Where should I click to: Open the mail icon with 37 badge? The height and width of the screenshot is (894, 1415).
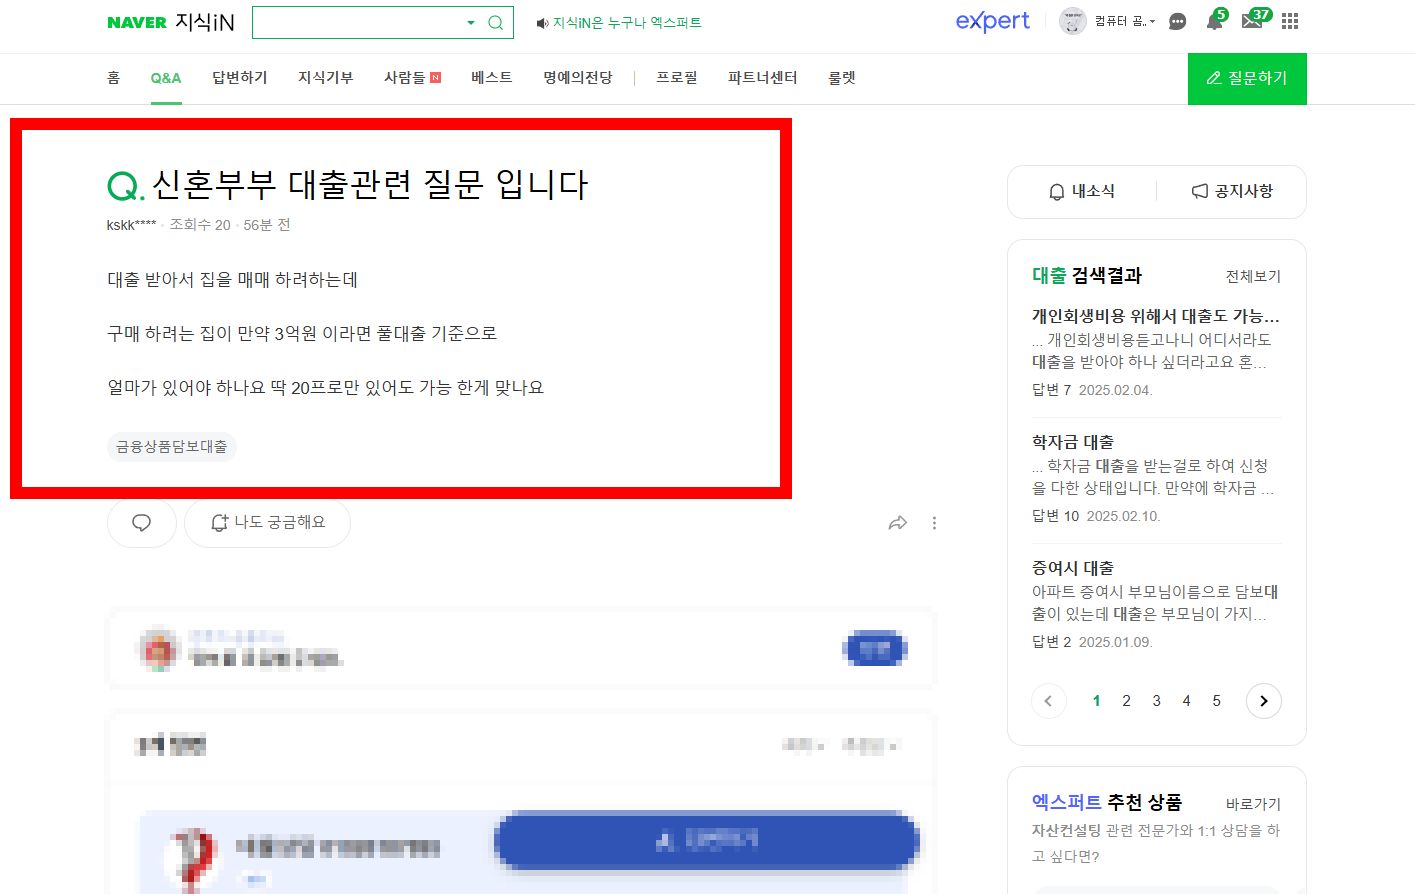point(1254,20)
